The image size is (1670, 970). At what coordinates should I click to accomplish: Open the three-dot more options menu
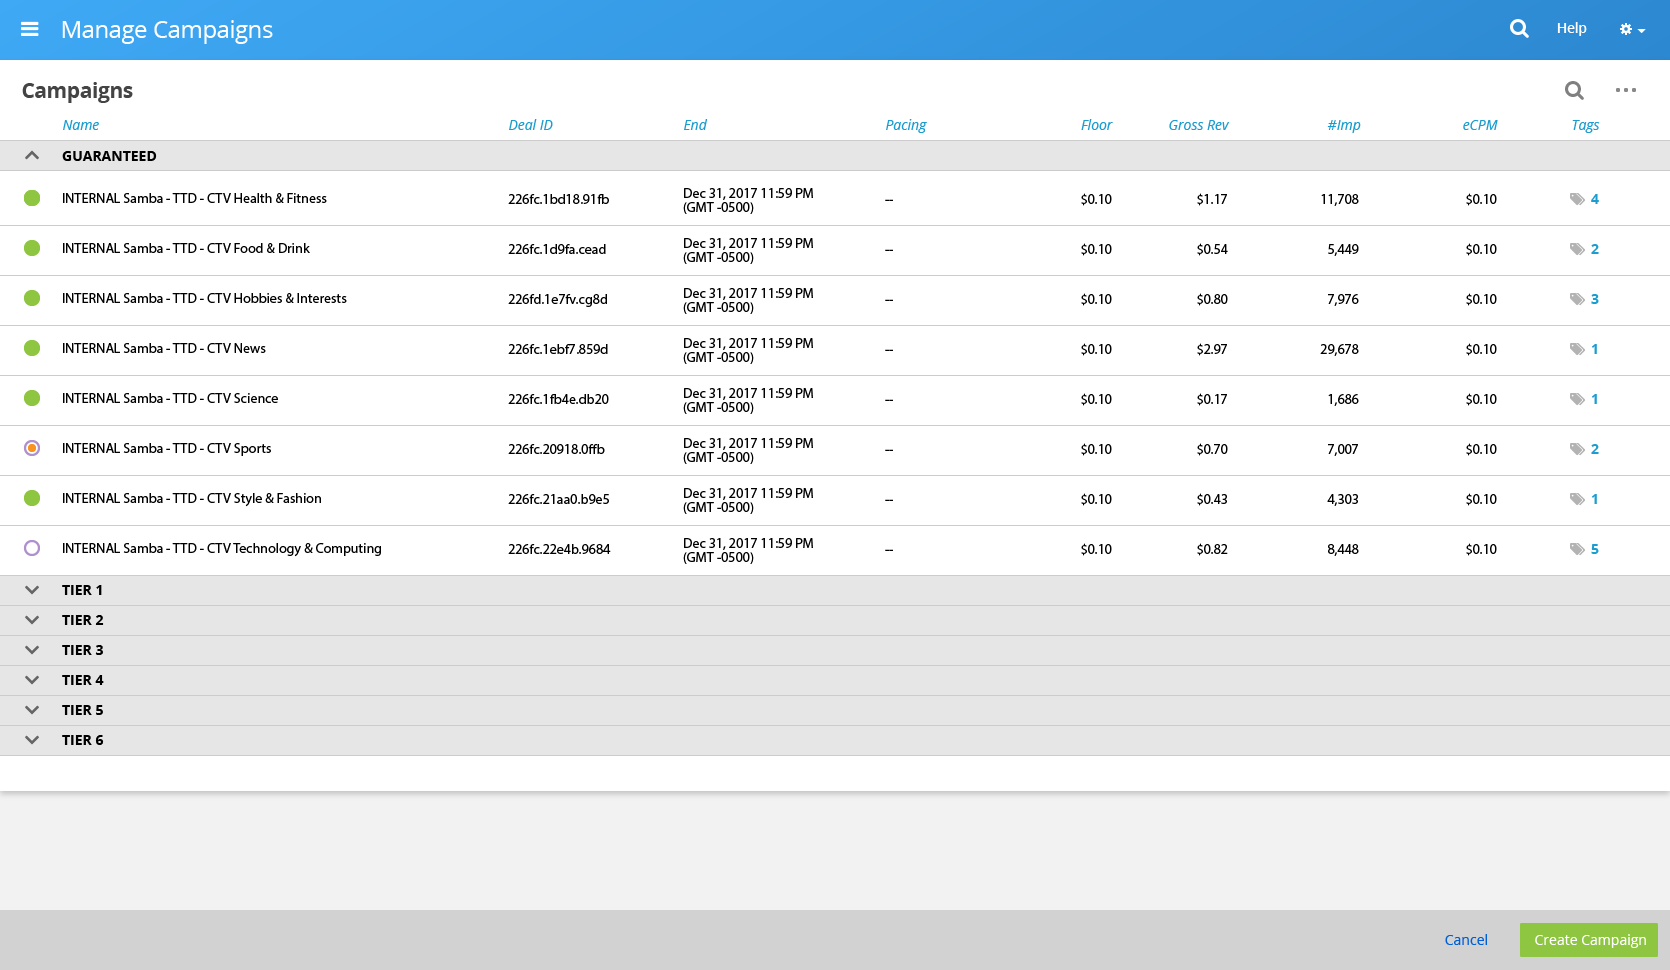(x=1626, y=90)
